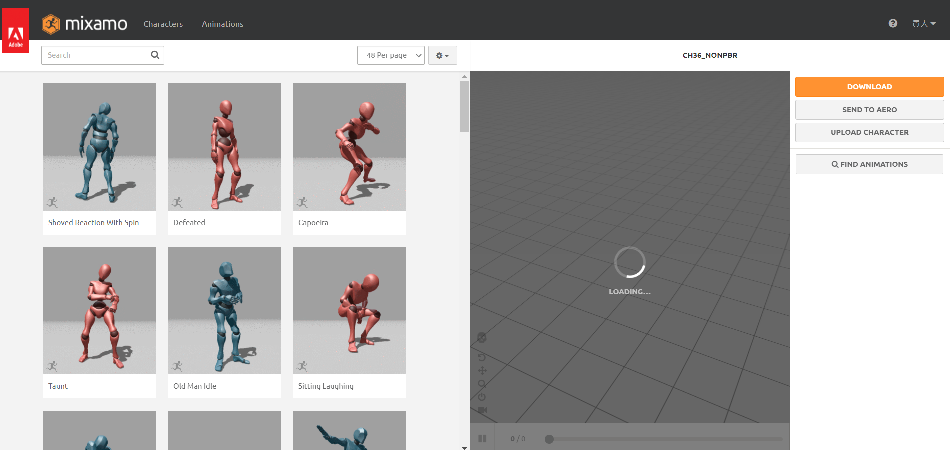Click the list scrollbar down arrow

tap(465, 447)
